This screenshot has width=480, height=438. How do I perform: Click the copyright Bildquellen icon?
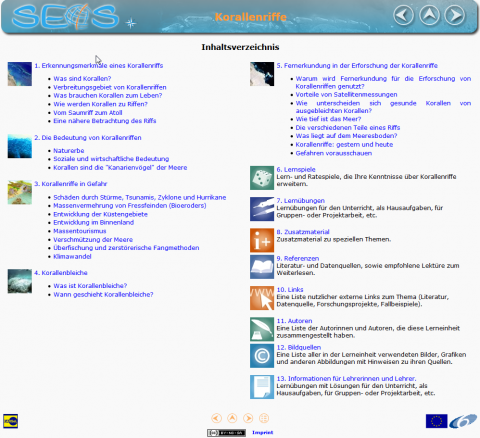point(262,356)
